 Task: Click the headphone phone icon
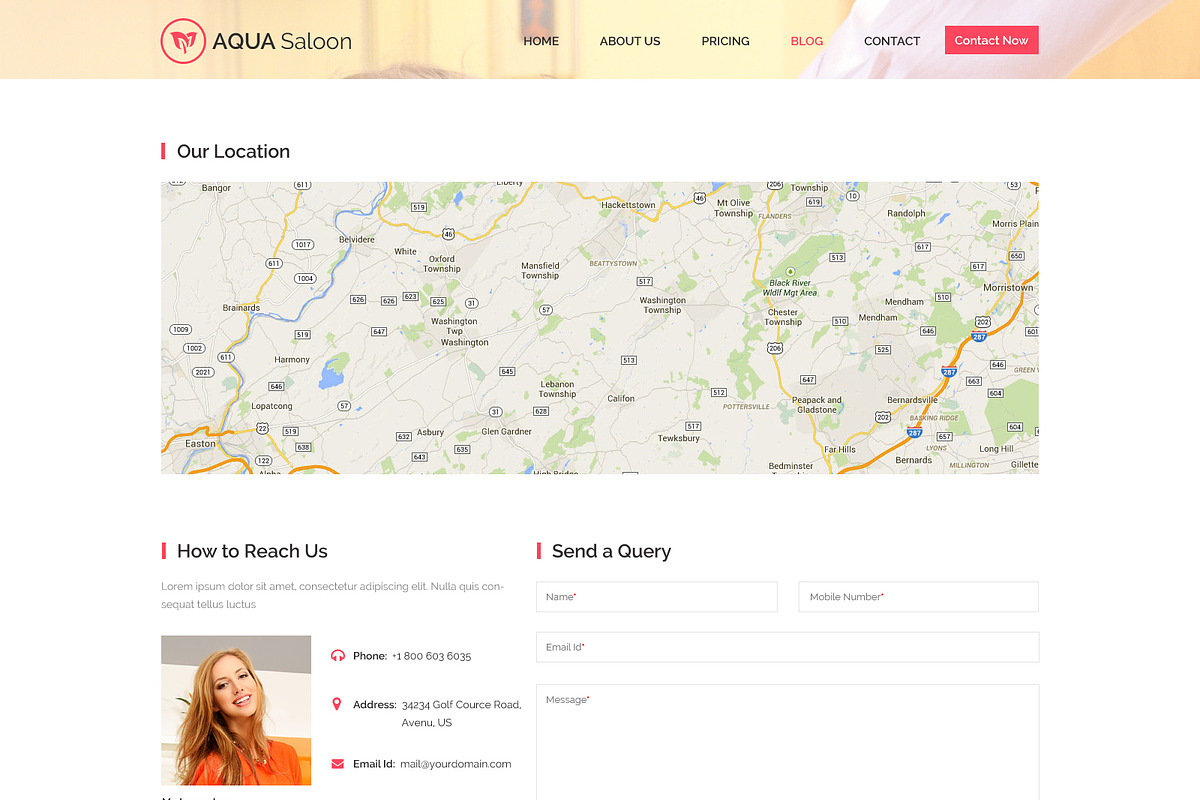[337, 656]
